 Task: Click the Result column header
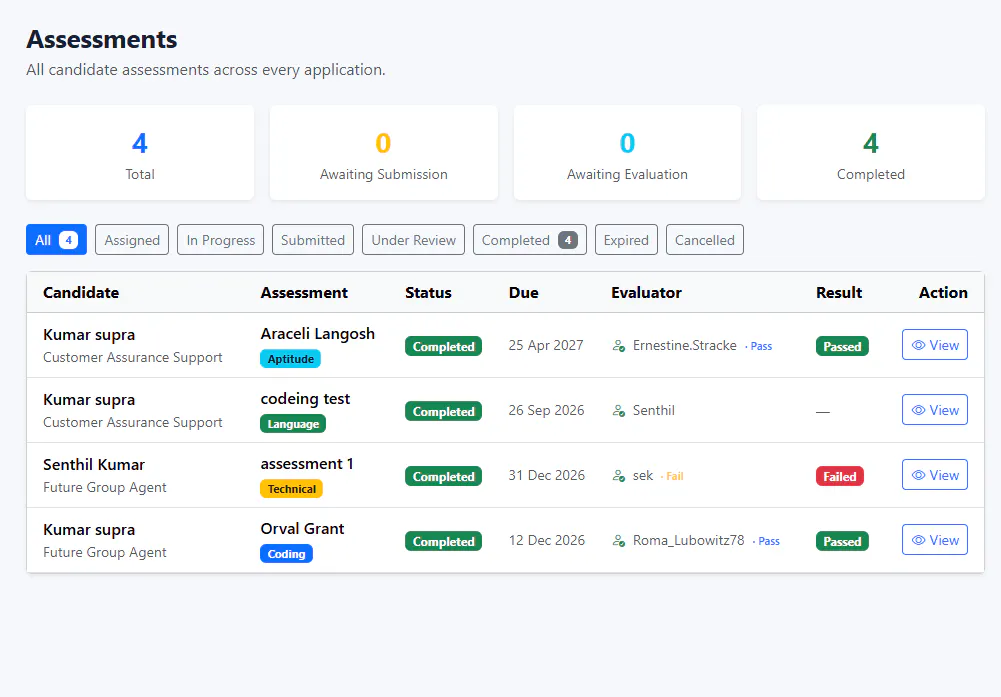tap(839, 293)
